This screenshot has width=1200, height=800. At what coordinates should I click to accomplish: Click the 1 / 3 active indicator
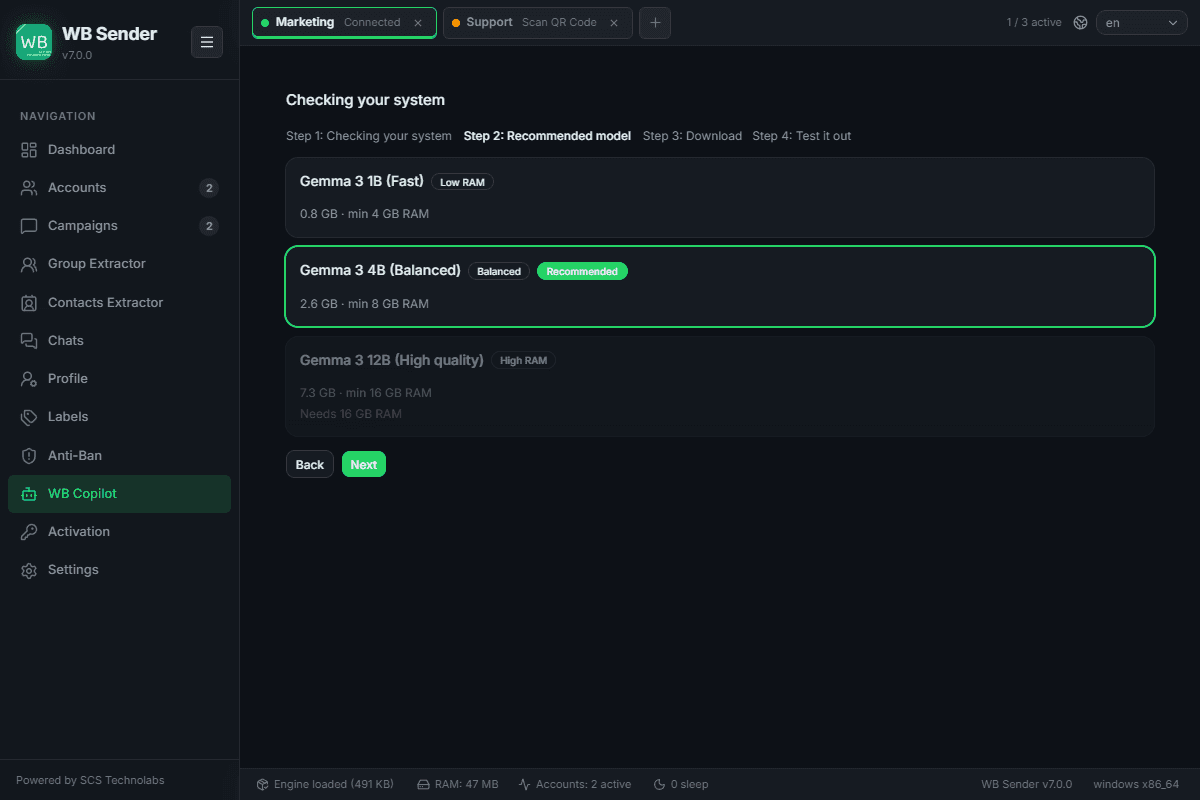click(1034, 22)
